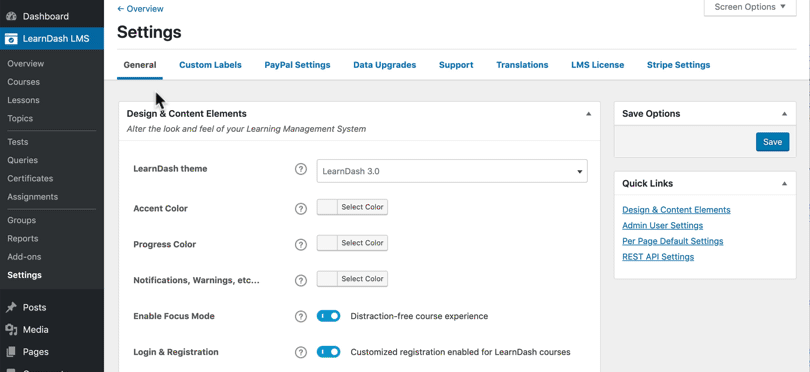
Task: Open Topics in the sidebar
Action: pos(20,118)
